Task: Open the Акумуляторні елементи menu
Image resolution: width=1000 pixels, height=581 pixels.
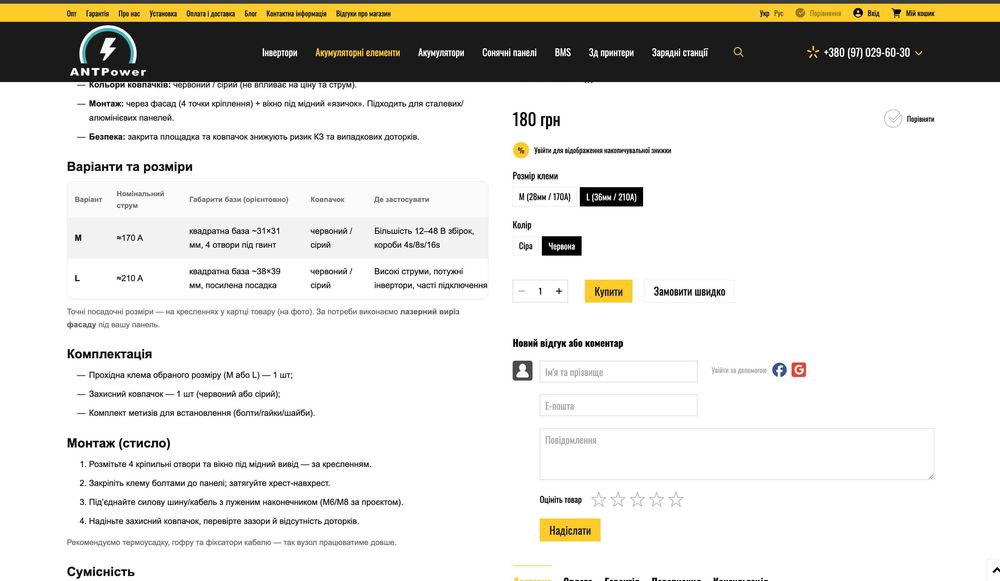Action: 357,52
